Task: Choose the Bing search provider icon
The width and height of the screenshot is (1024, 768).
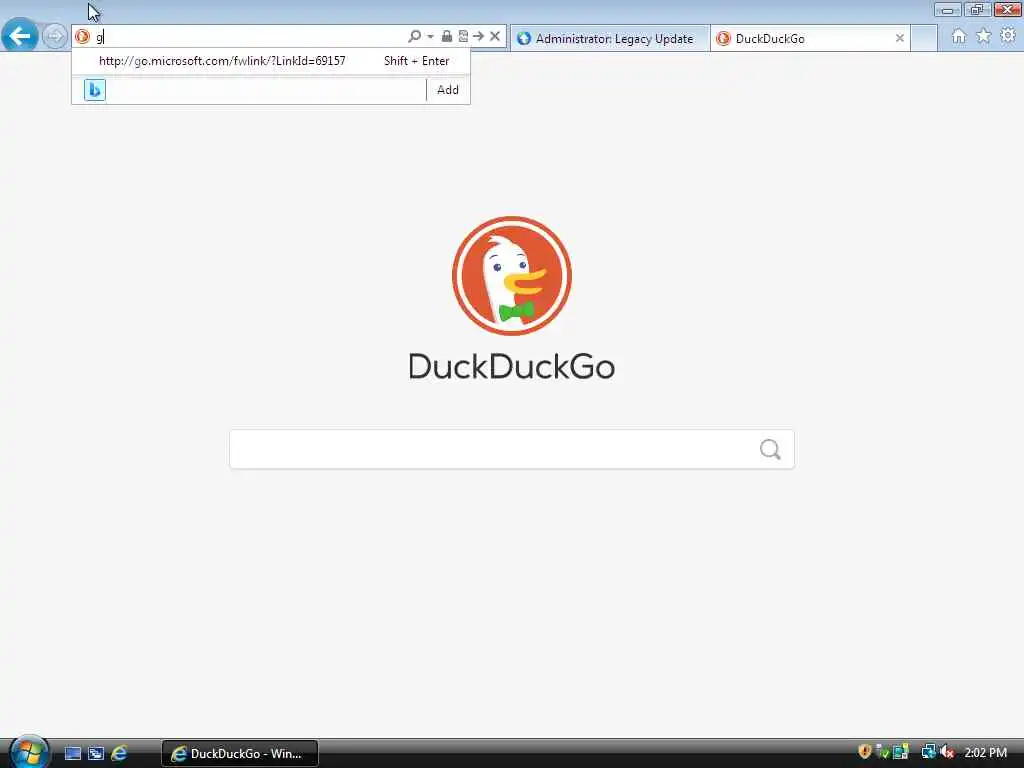Action: (95, 89)
